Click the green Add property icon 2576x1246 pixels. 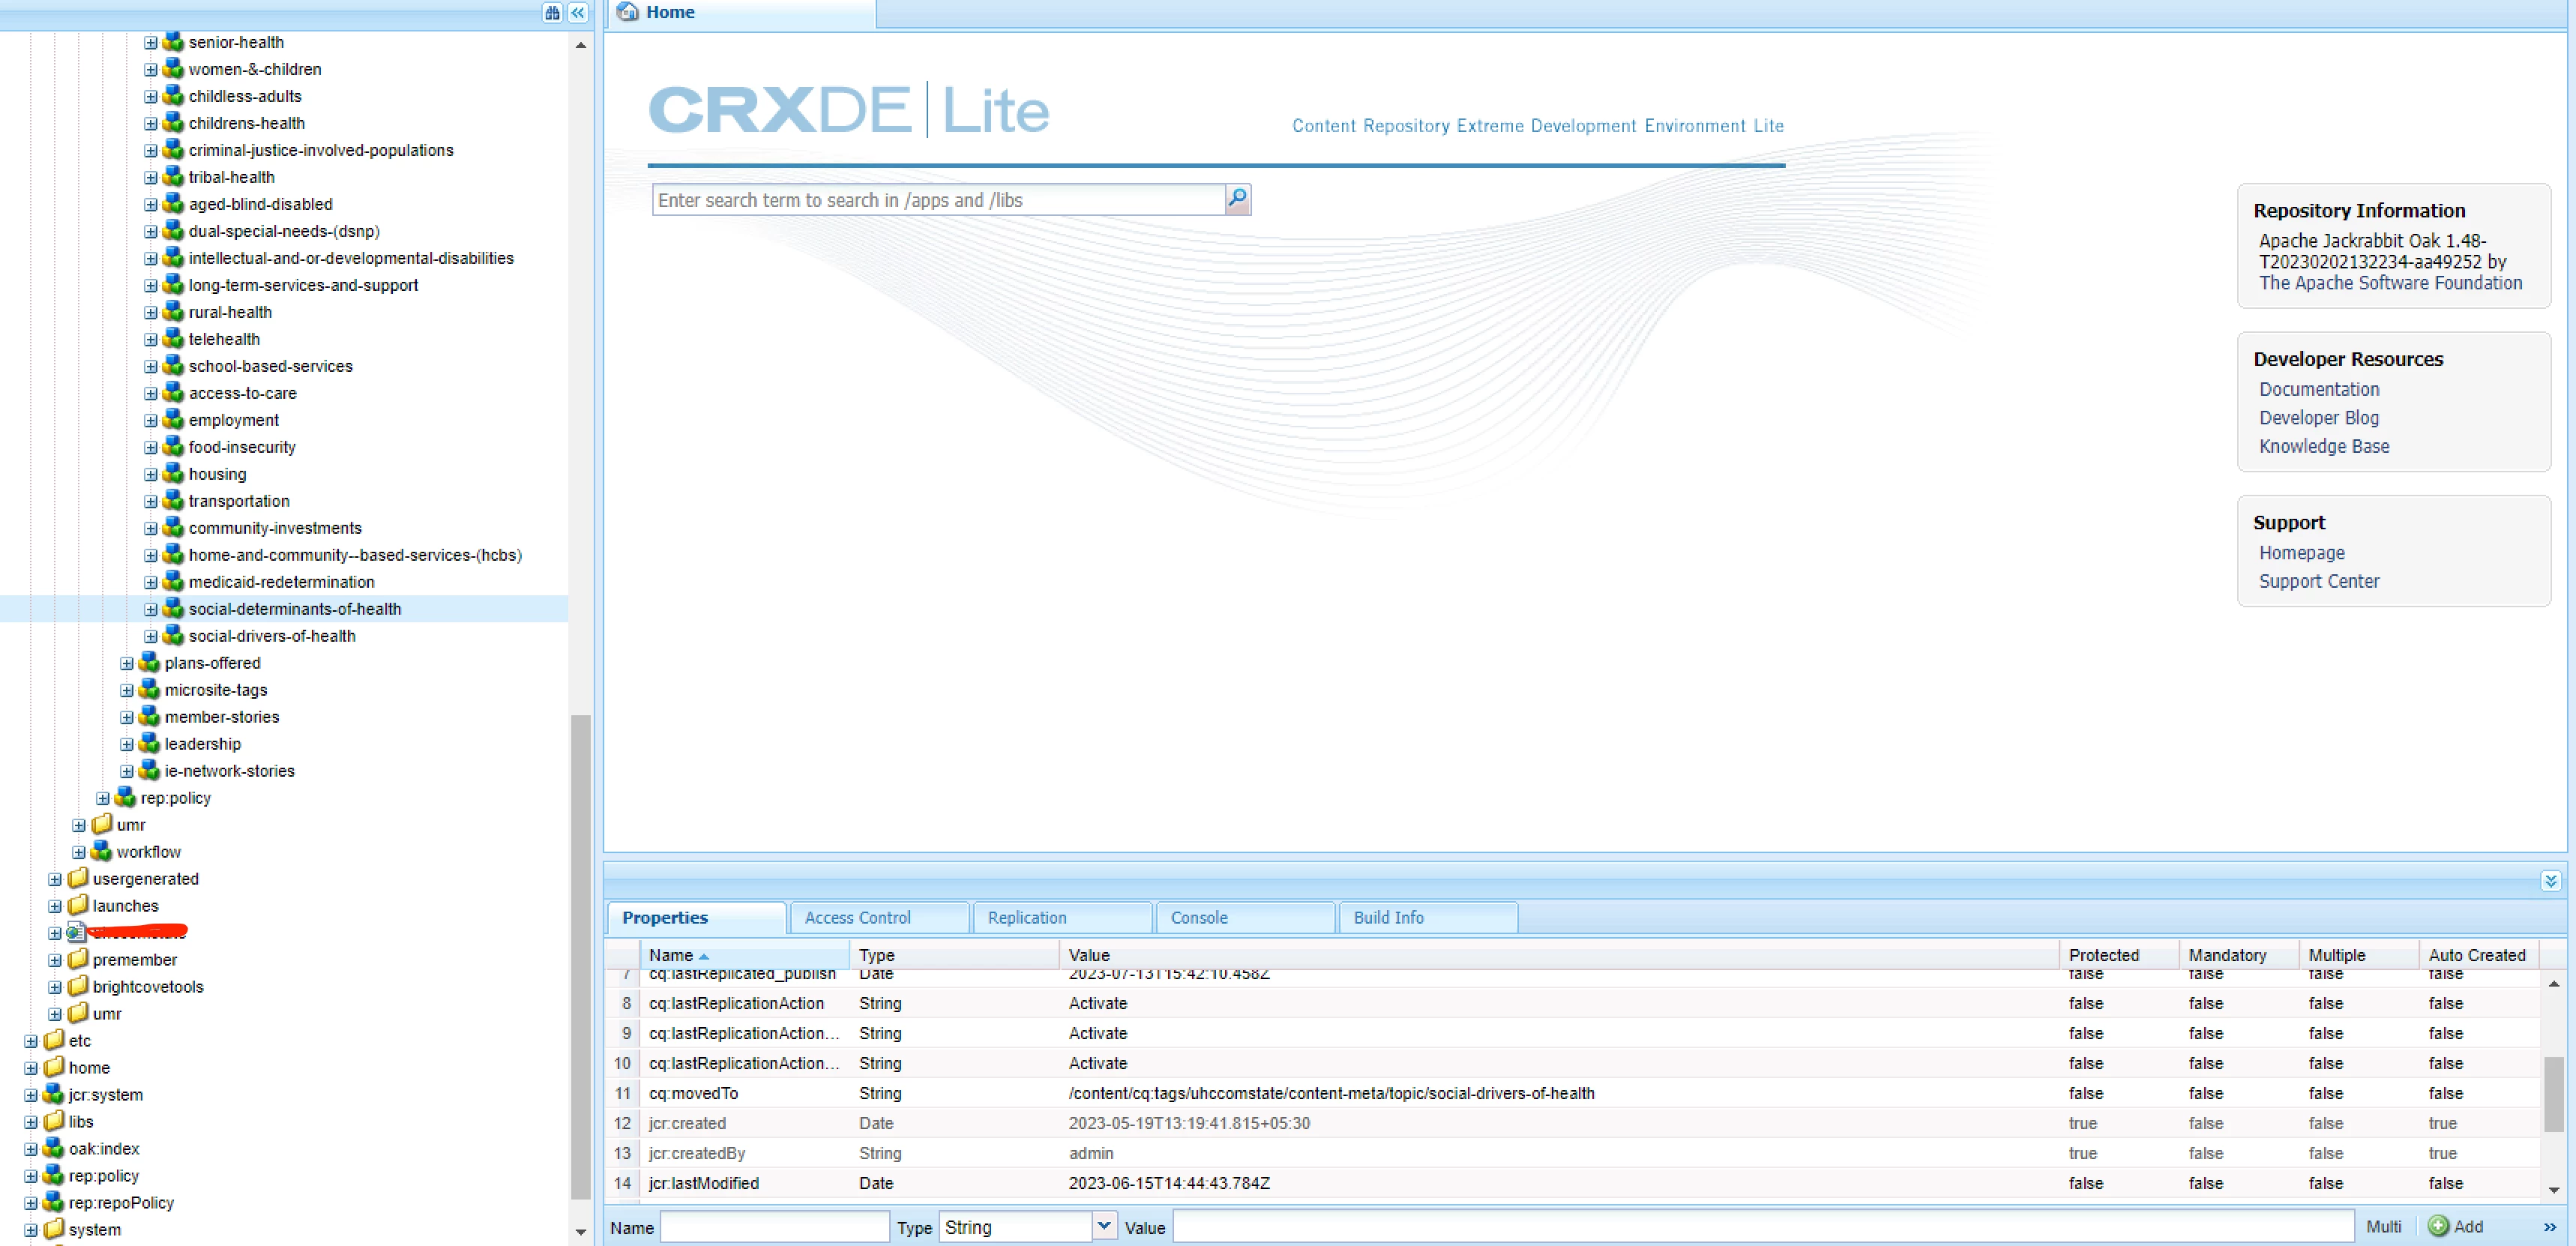pos(2439,1226)
